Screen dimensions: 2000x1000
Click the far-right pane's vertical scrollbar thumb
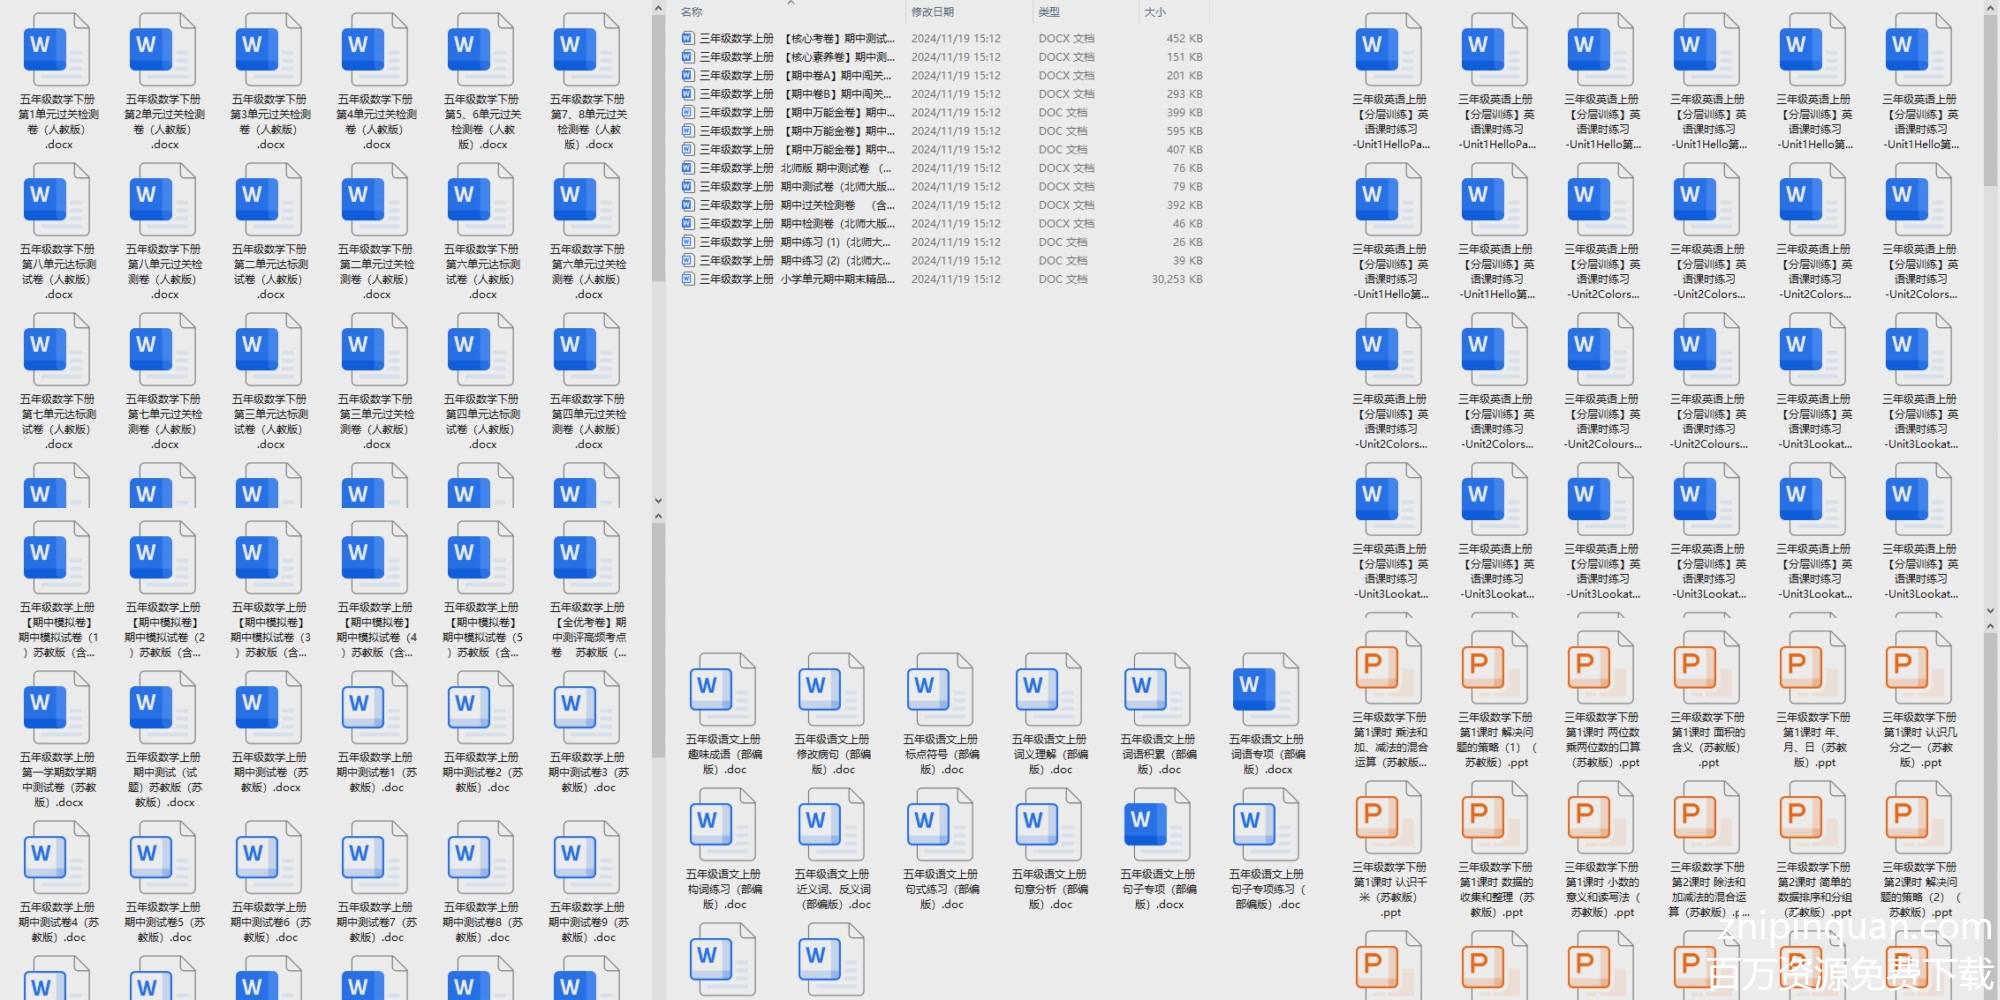1991,100
